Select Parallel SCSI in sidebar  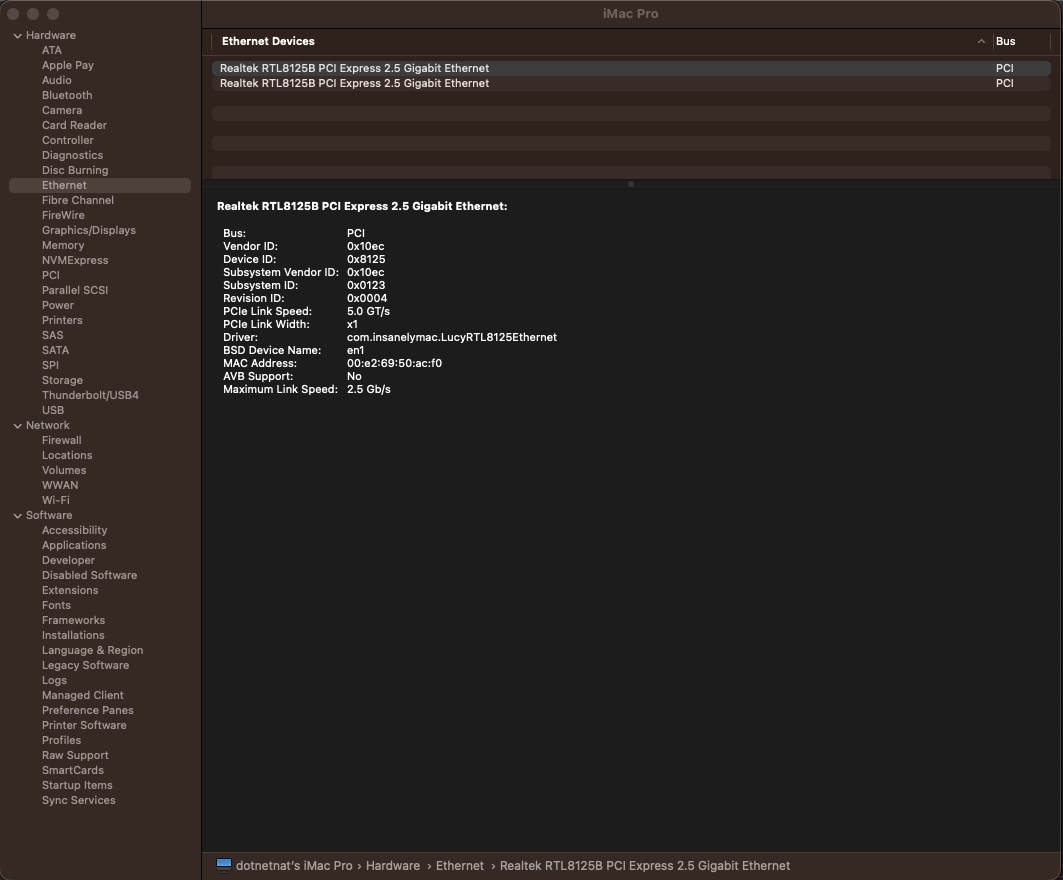tap(75, 290)
